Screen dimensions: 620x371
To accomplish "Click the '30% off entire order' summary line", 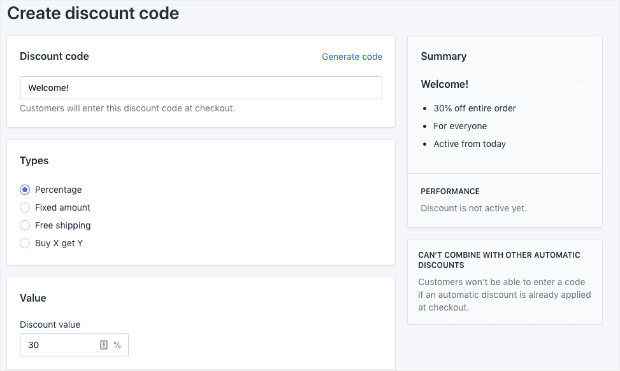I will point(474,108).
